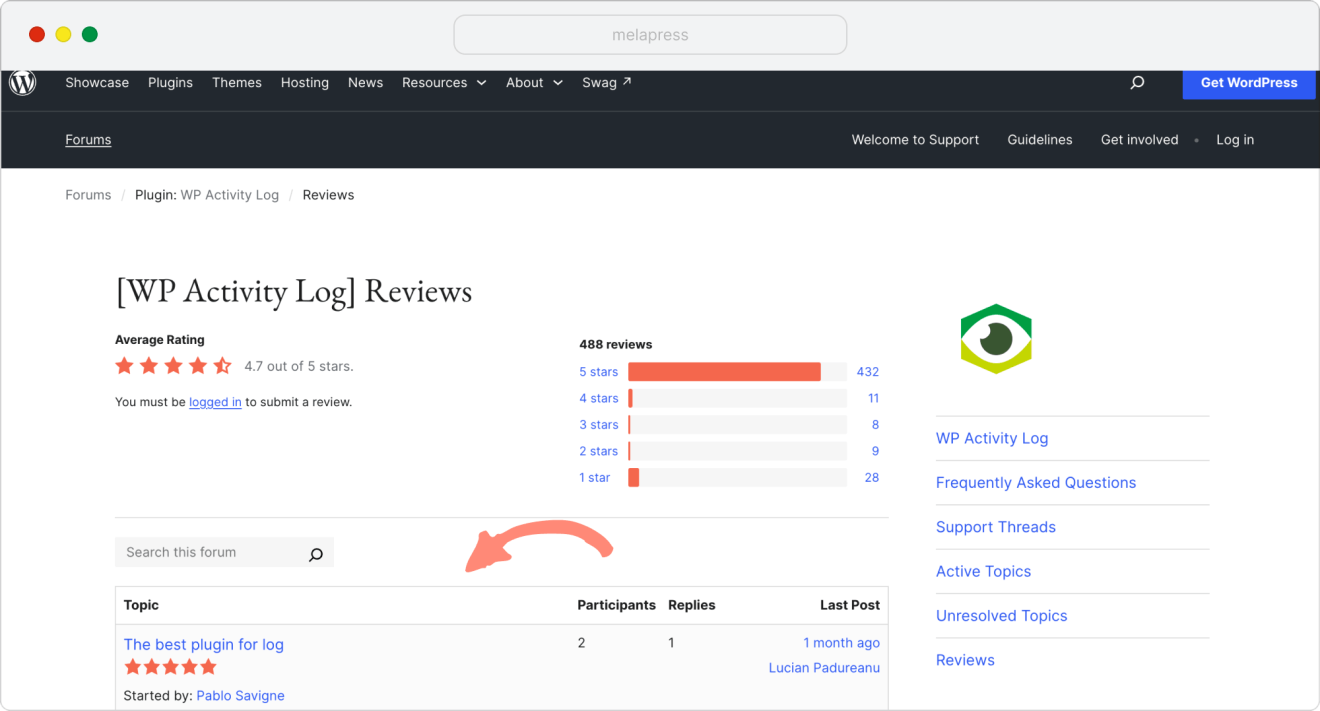This screenshot has height=711, width=1320.
Task: Click the 432 review count
Action: point(868,372)
